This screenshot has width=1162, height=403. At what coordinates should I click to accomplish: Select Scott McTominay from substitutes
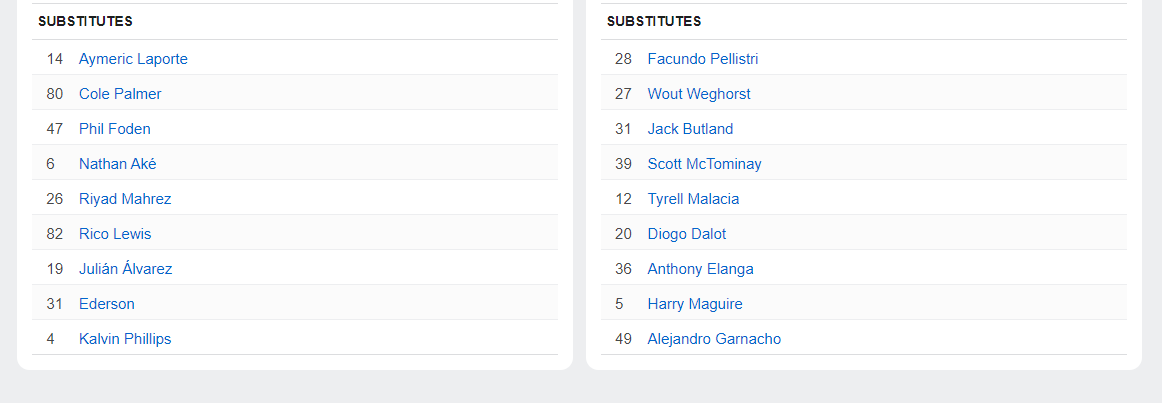pos(704,164)
